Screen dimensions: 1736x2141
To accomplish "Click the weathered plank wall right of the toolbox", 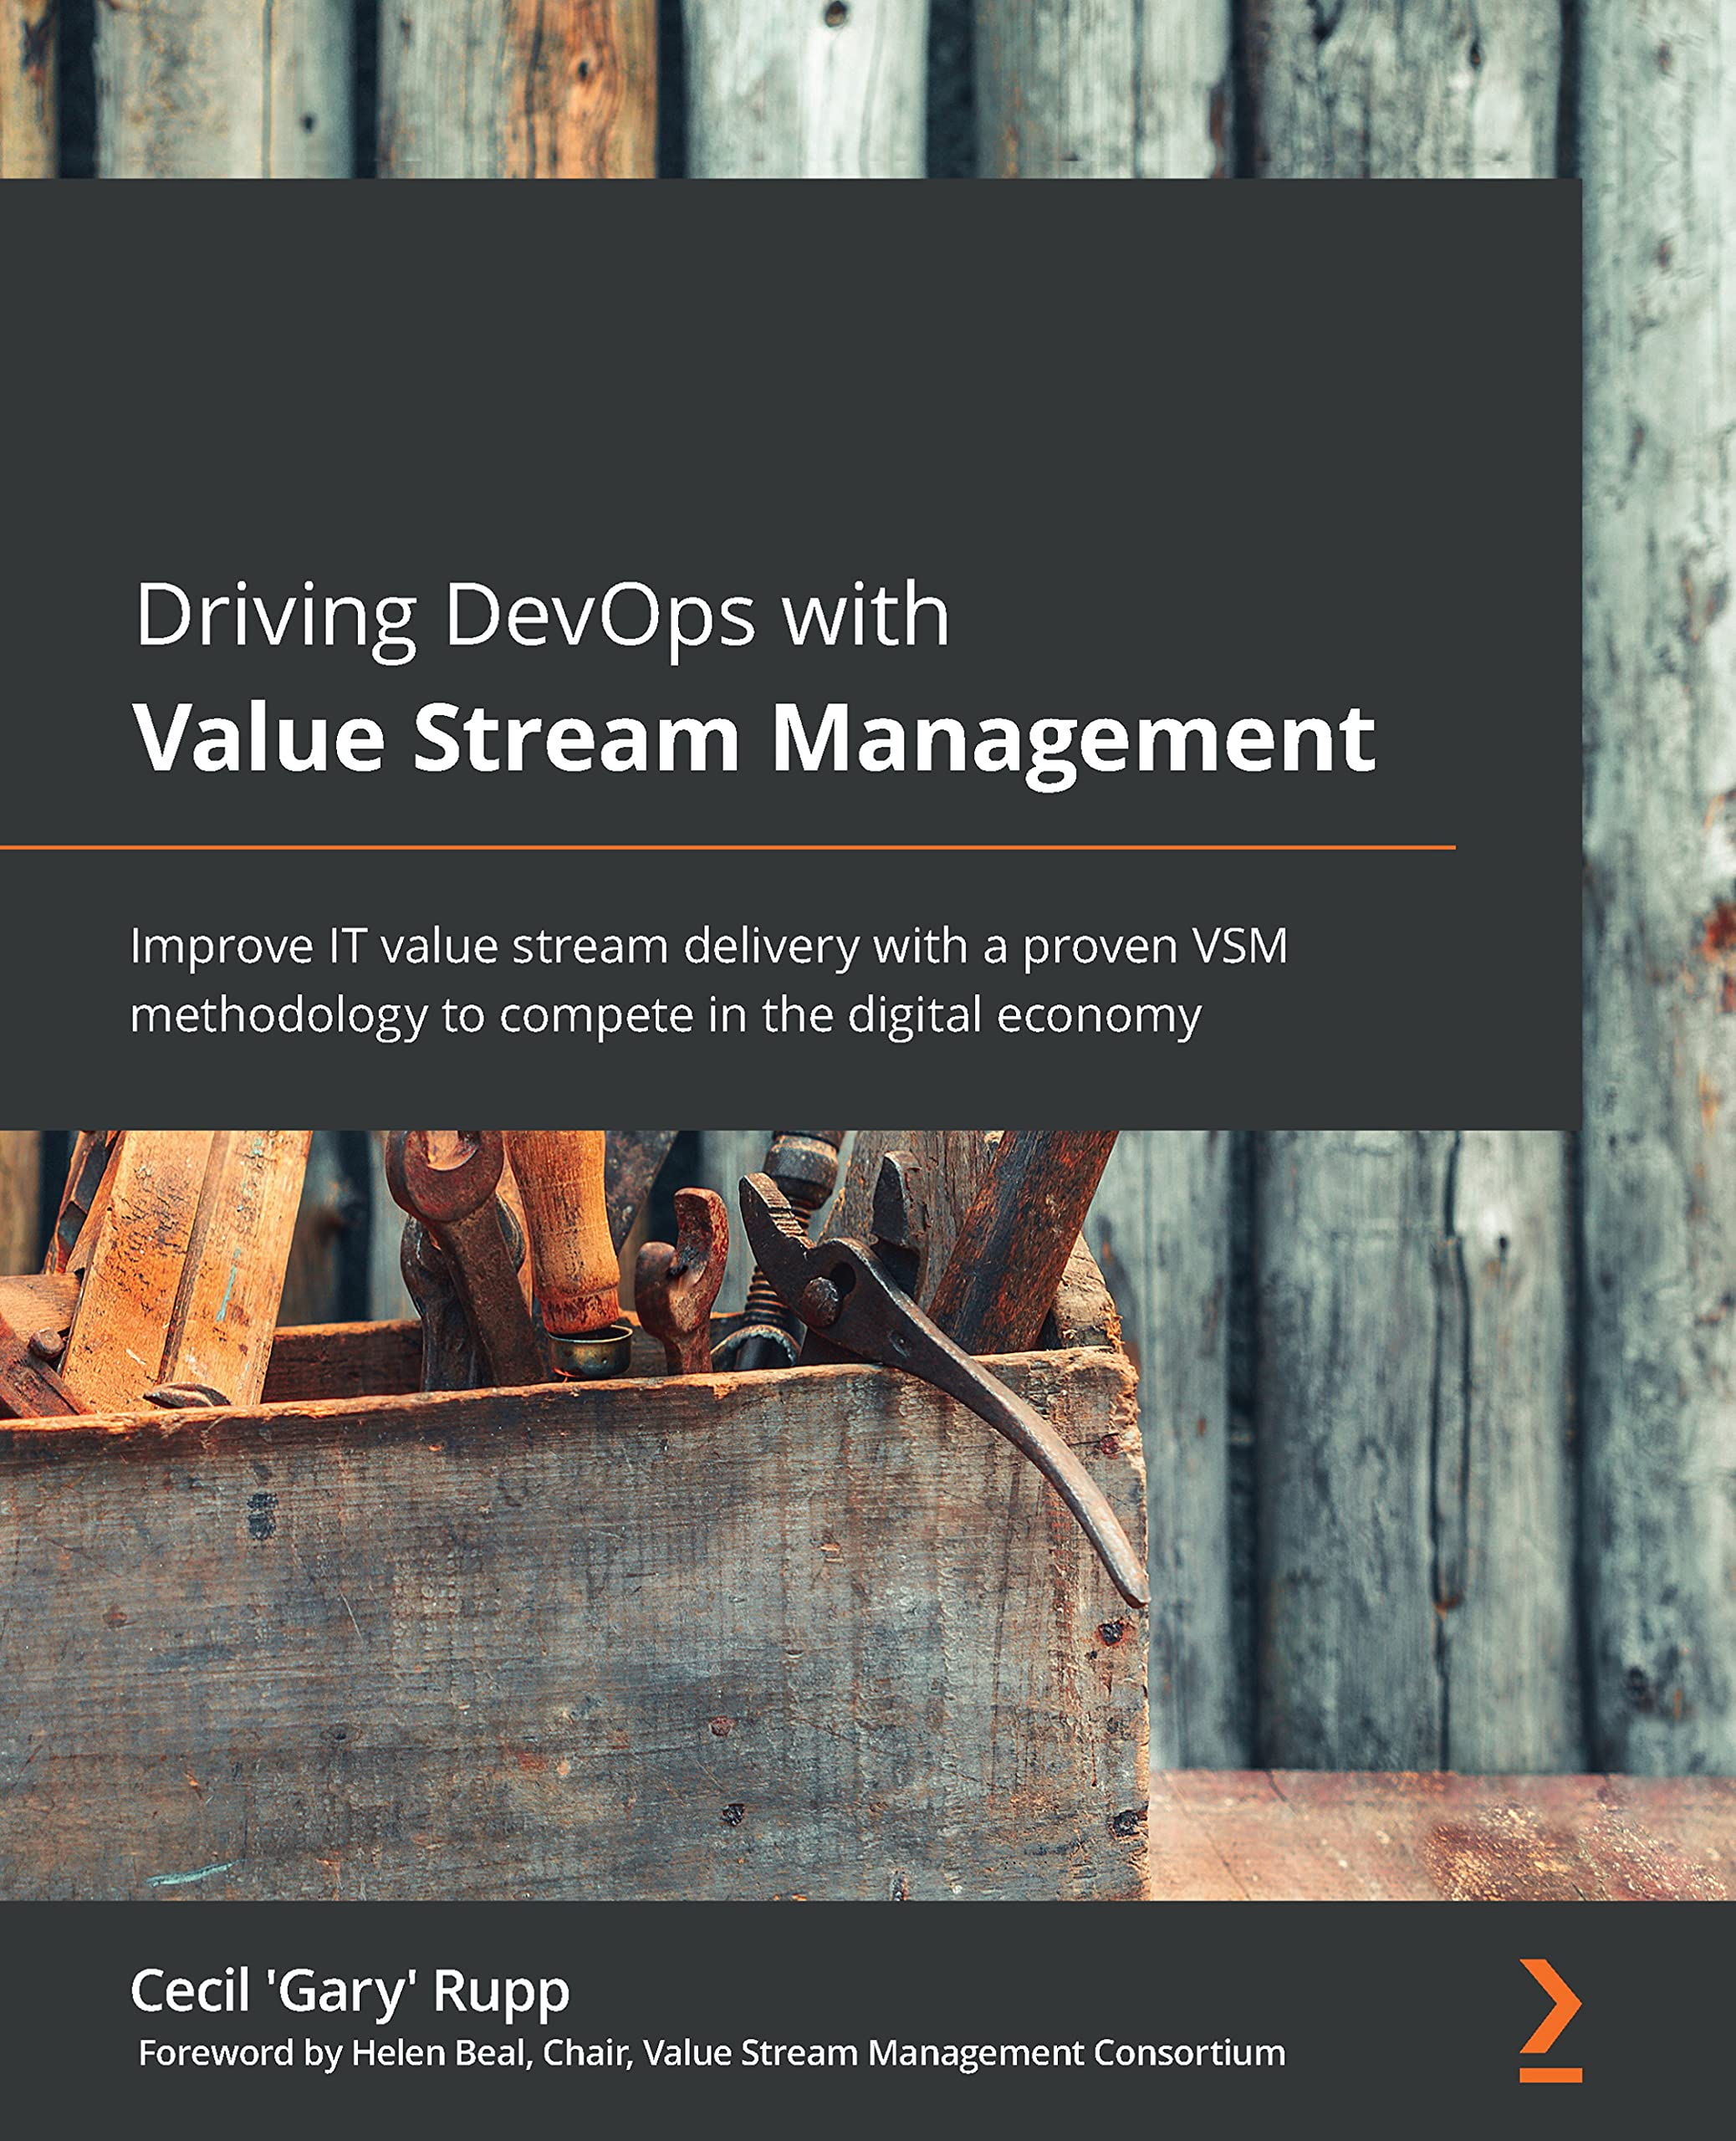I will [x=1420, y=1450].
